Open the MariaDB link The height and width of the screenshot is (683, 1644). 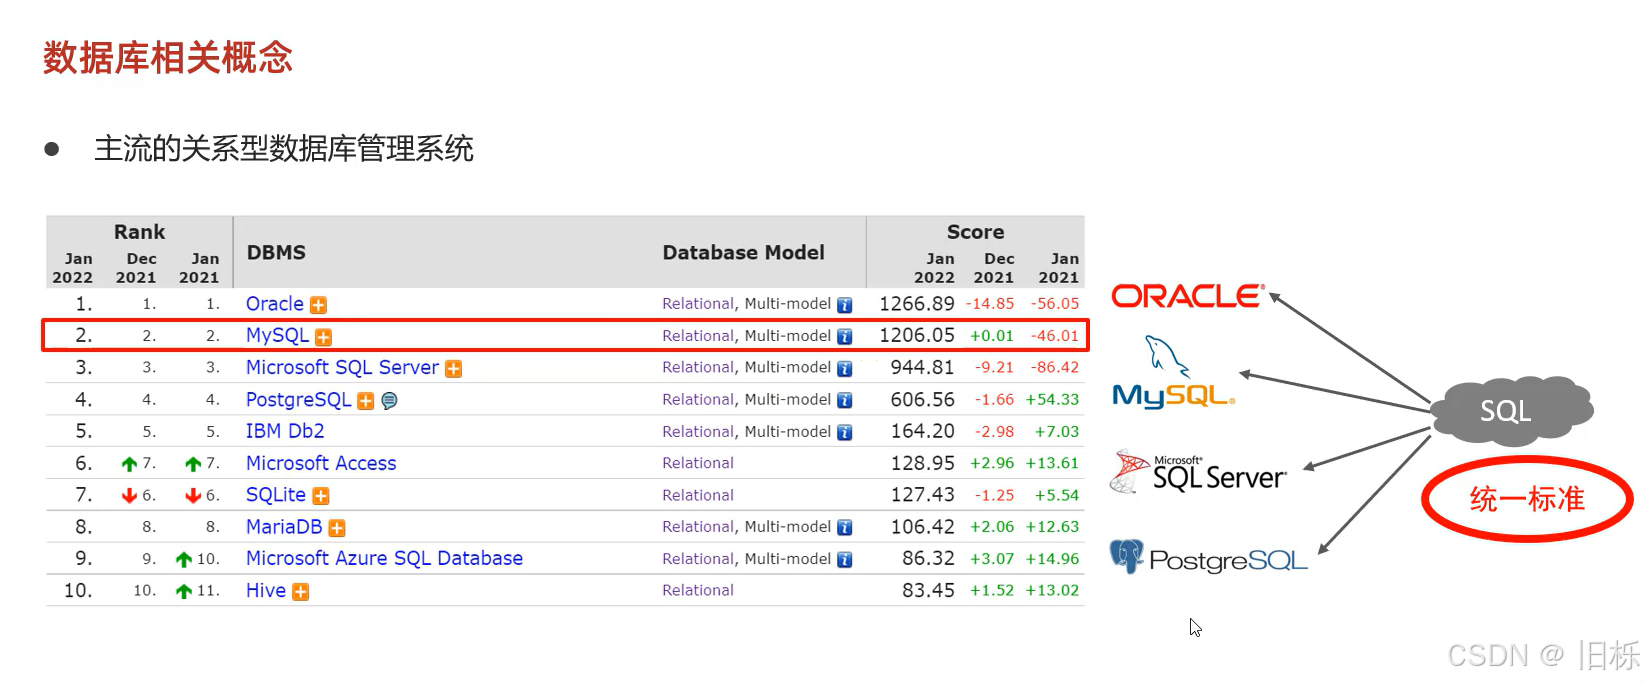[284, 527]
